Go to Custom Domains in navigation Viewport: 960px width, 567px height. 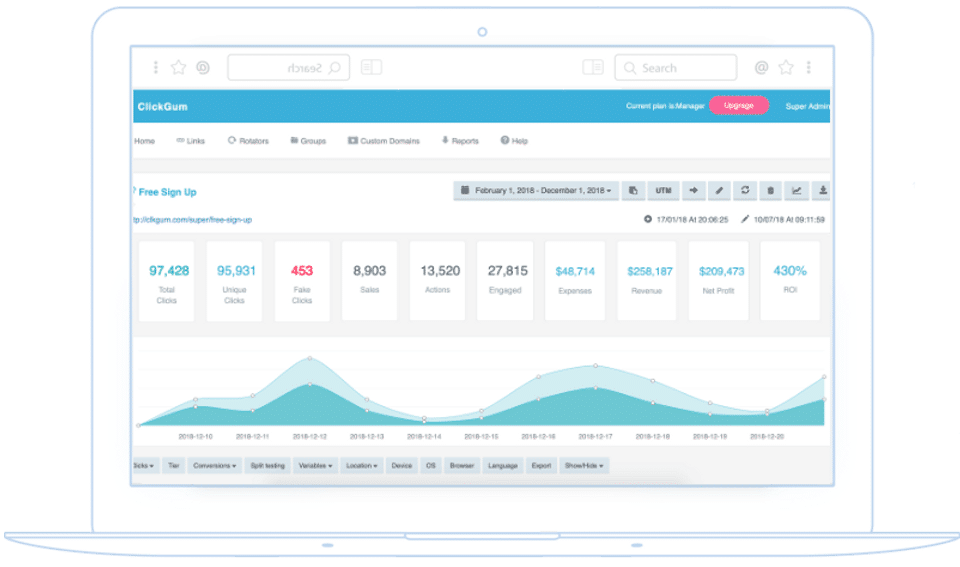click(384, 141)
